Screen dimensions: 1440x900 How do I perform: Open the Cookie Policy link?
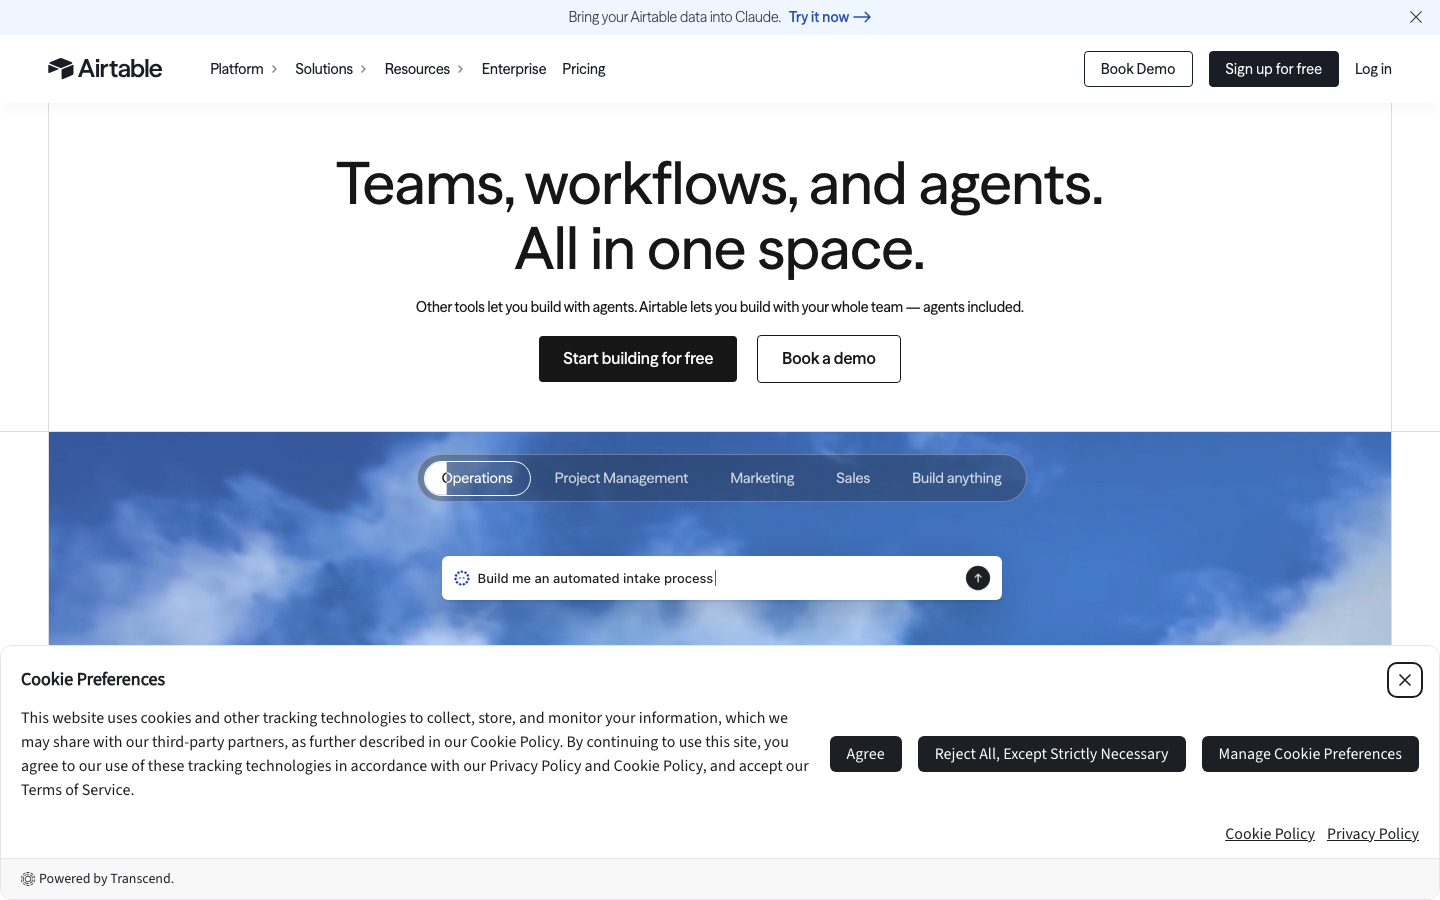click(x=1270, y=834)
